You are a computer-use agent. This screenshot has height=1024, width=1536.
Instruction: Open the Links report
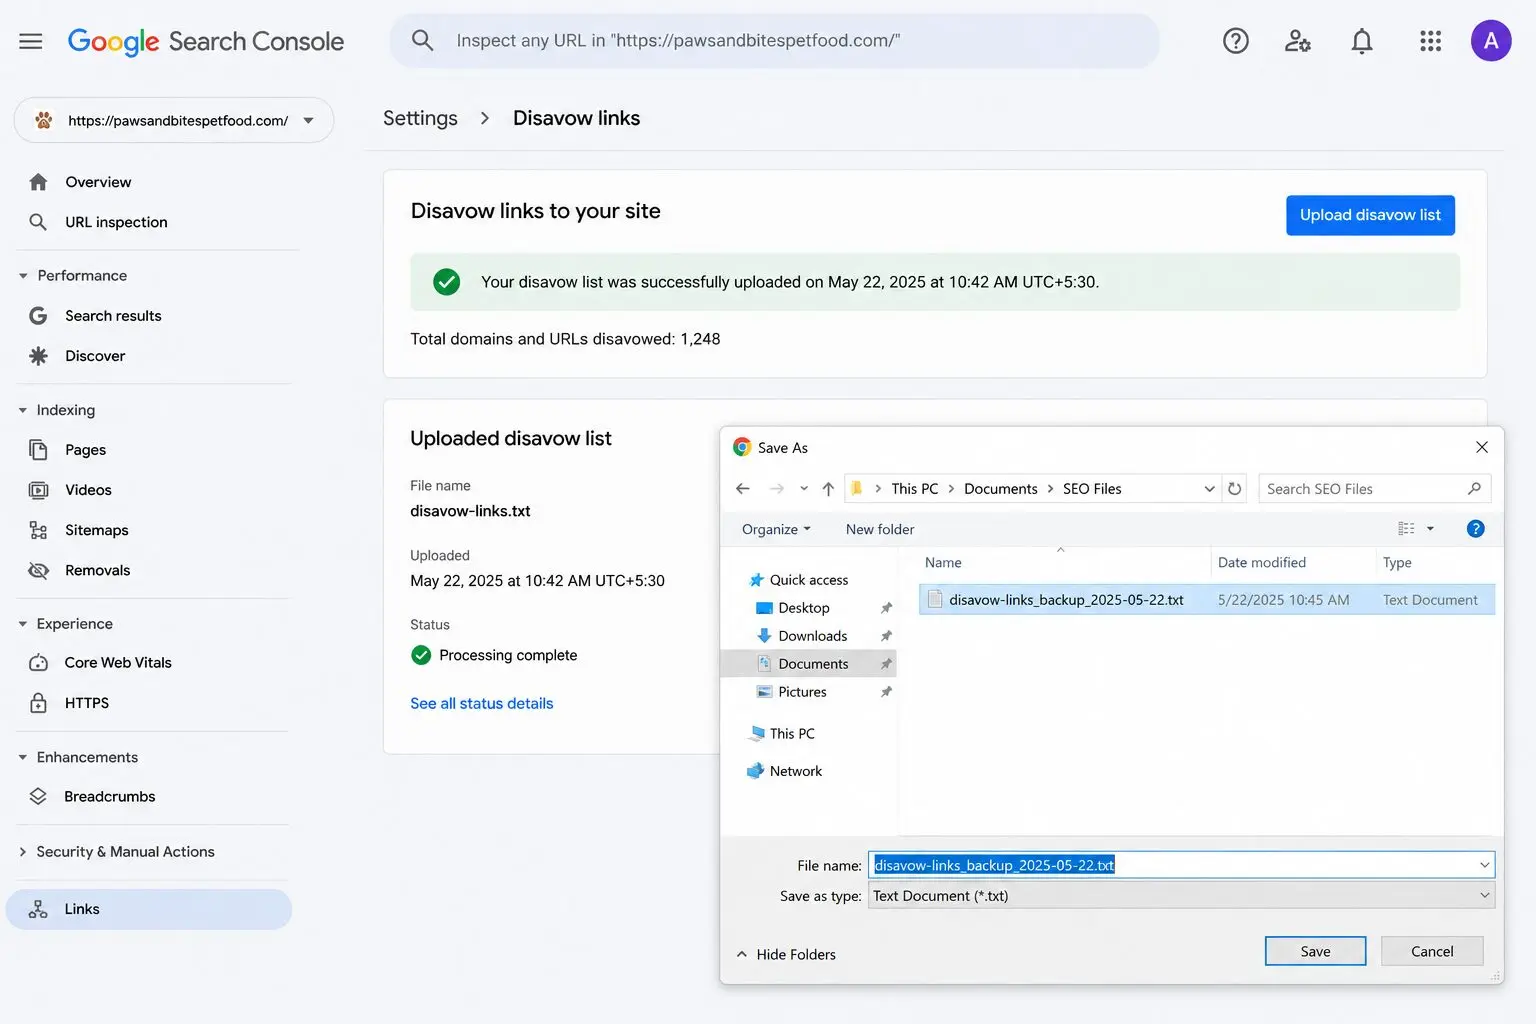tap(149, 909)
